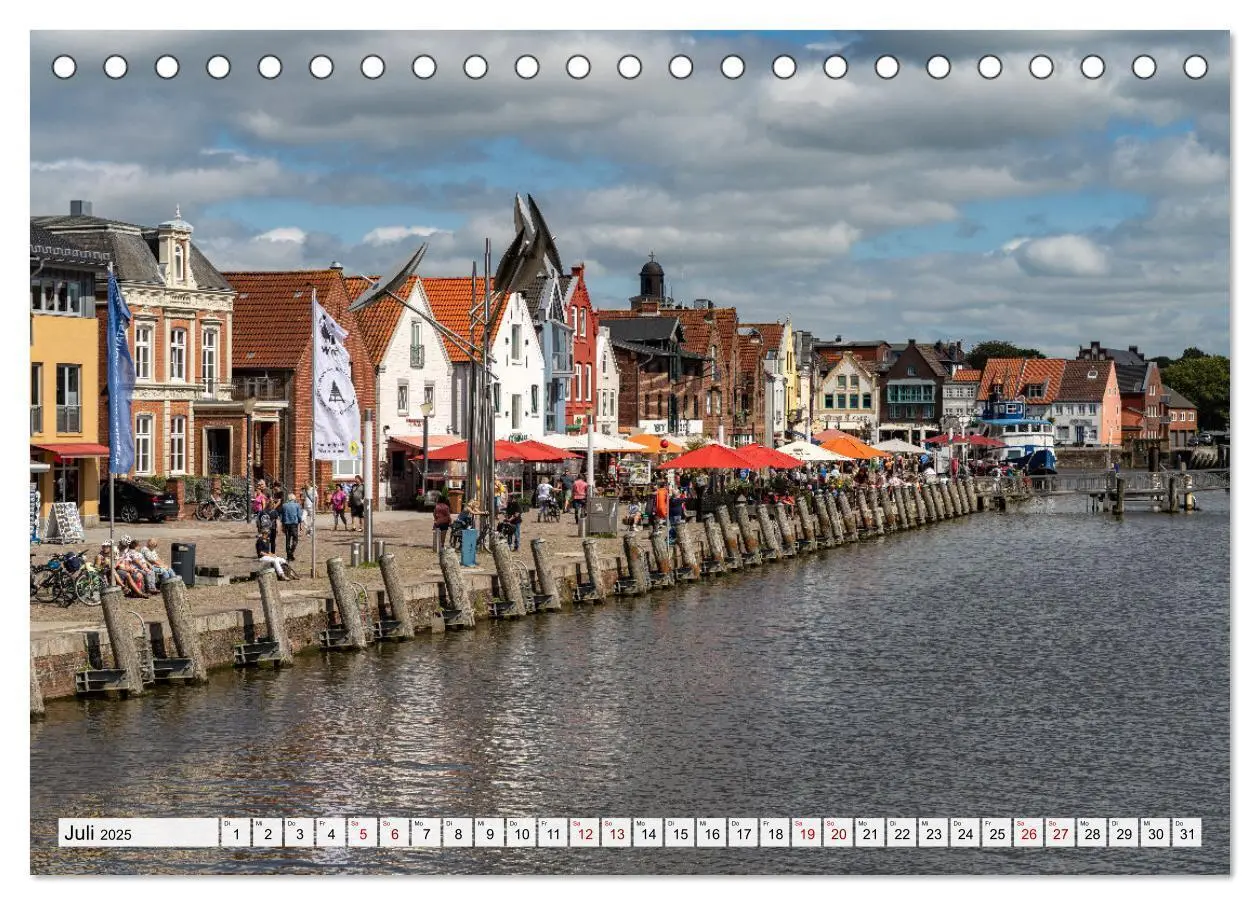Click date cell 14 (Mo)
The height and width of the screenshot is (905, 1260).
click(x=647, y=833)
